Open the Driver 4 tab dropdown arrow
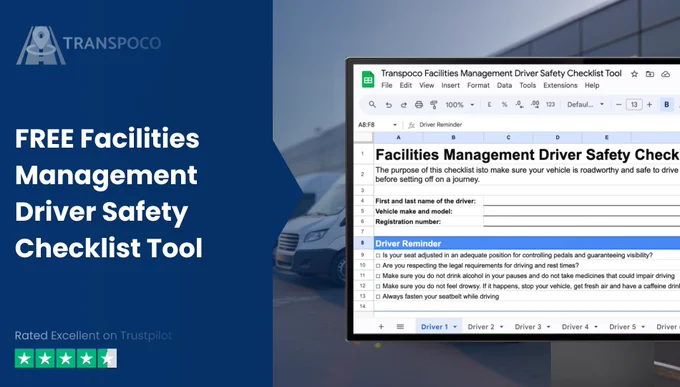The width and height of the screenshot is (680, 387). tap(596, 327)
